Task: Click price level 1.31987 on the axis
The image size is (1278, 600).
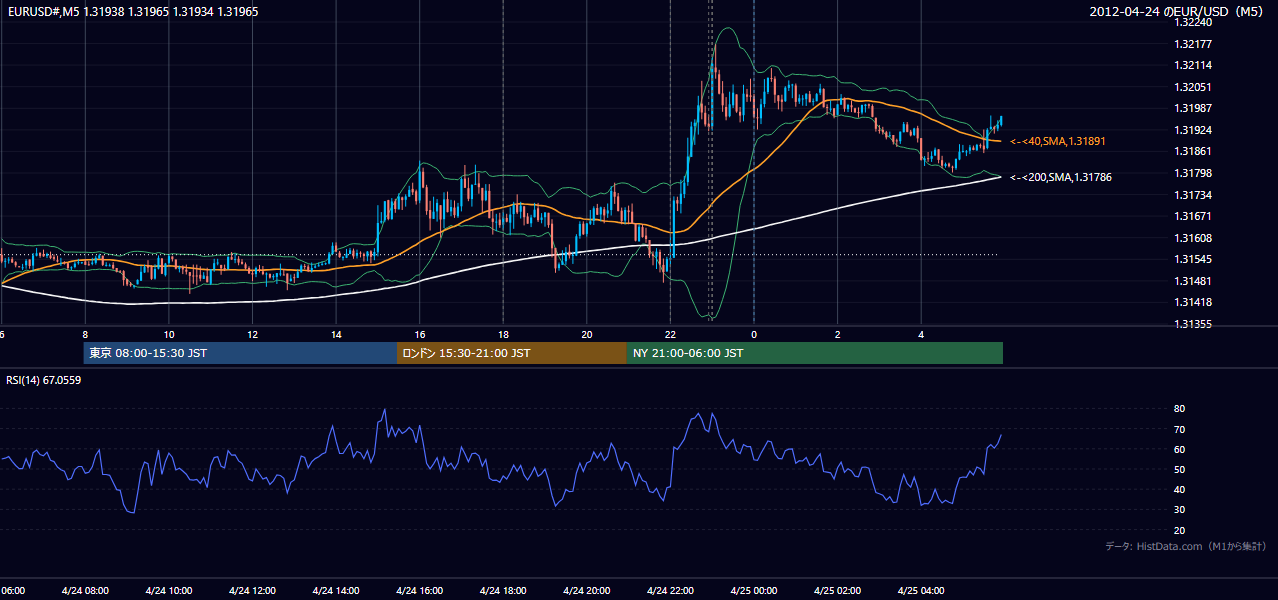Action: coord(1193,108)
